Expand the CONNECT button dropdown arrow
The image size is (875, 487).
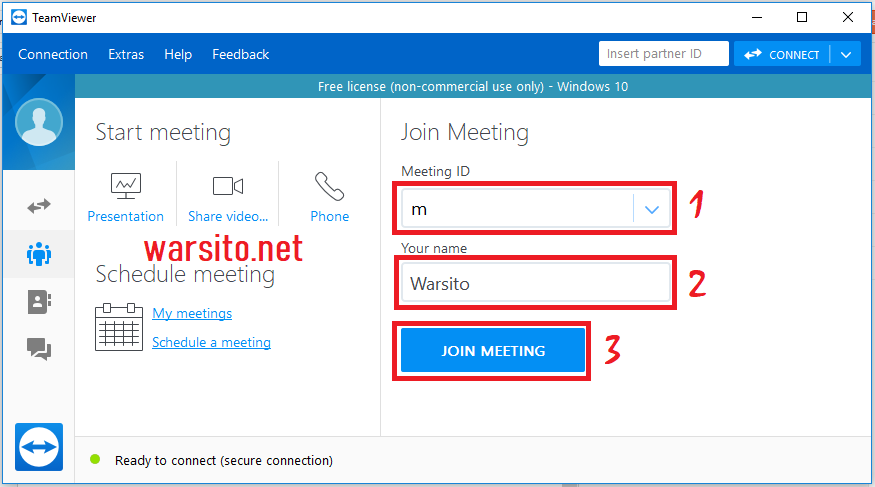coord(846,55)
